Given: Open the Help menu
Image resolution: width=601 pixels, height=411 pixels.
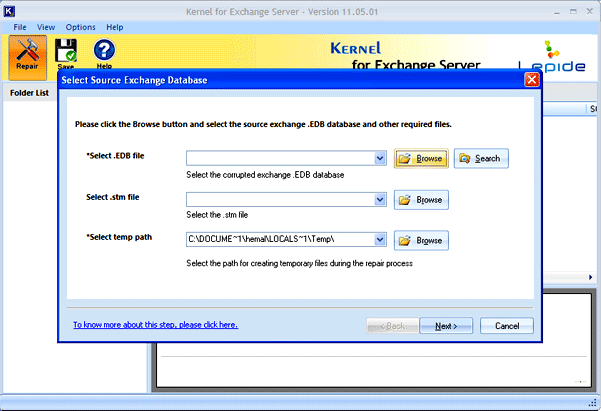Looking at the screenshot, I should 115,27.
